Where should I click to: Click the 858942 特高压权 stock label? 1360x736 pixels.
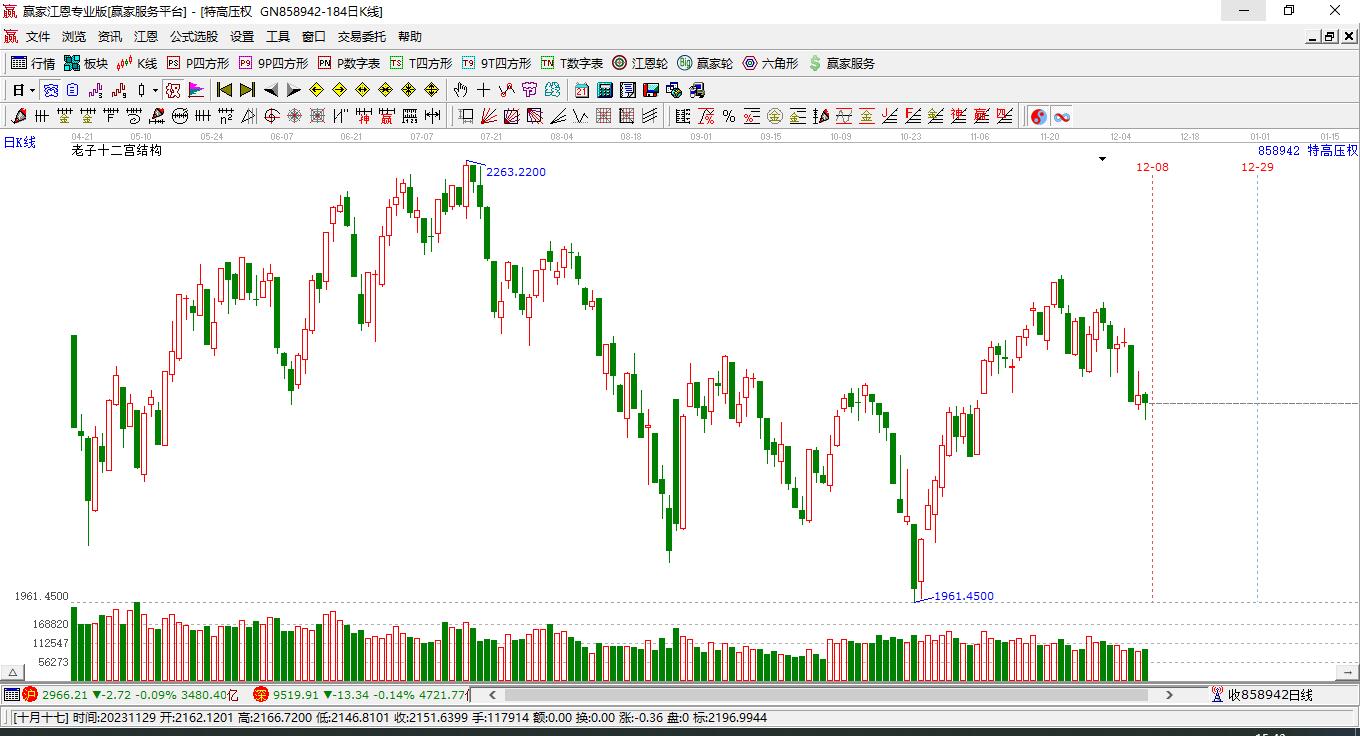point(1308,150)
